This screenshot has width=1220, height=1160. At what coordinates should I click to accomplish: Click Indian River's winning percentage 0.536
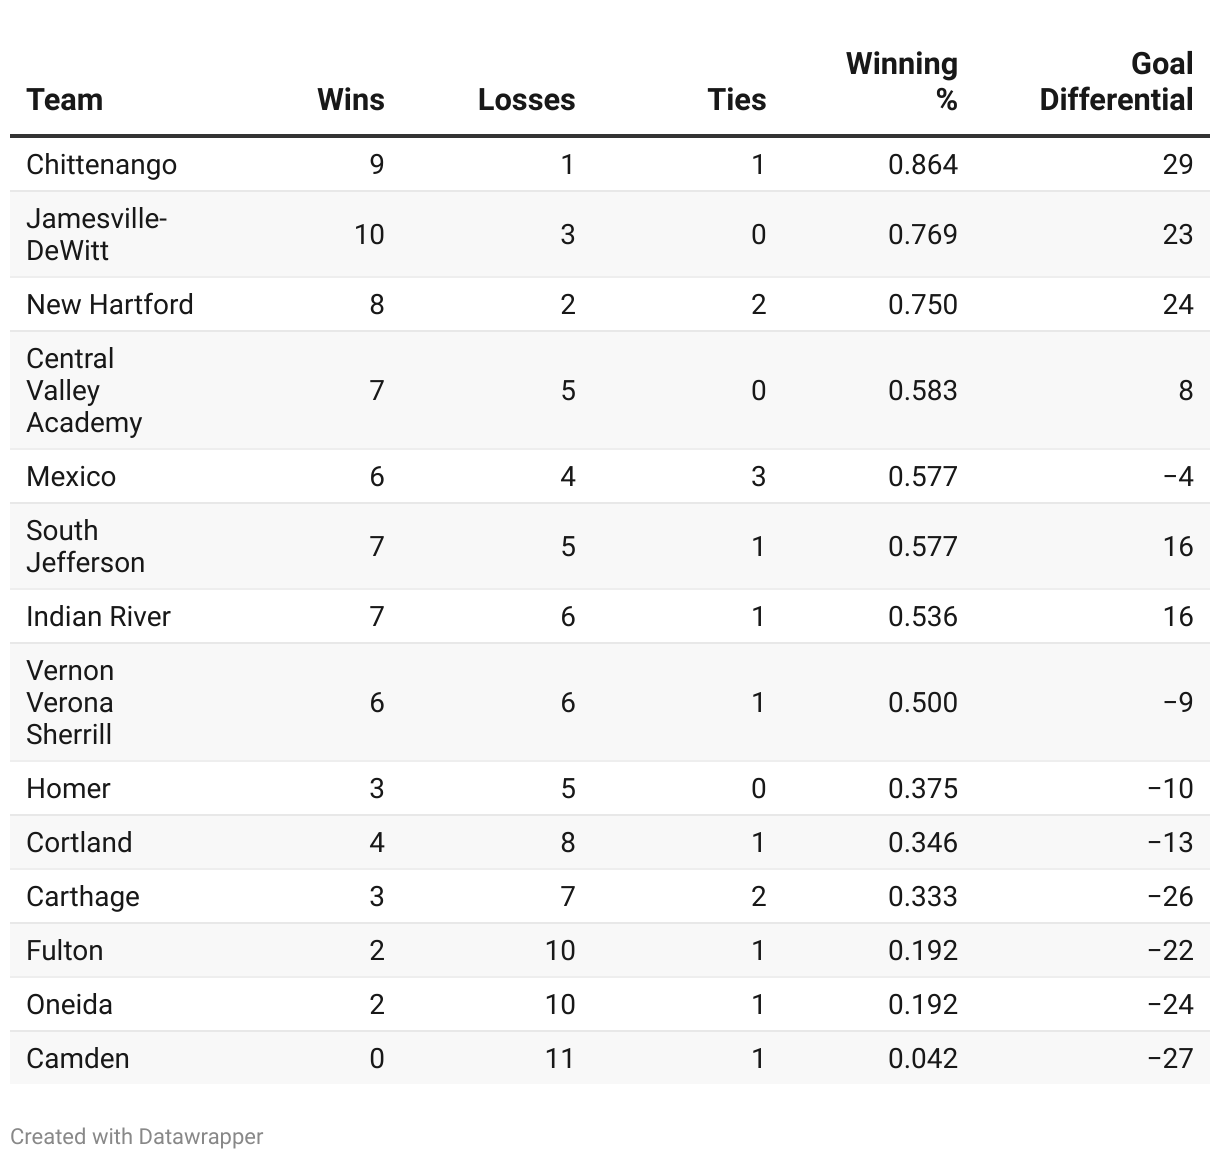[922, 616]
